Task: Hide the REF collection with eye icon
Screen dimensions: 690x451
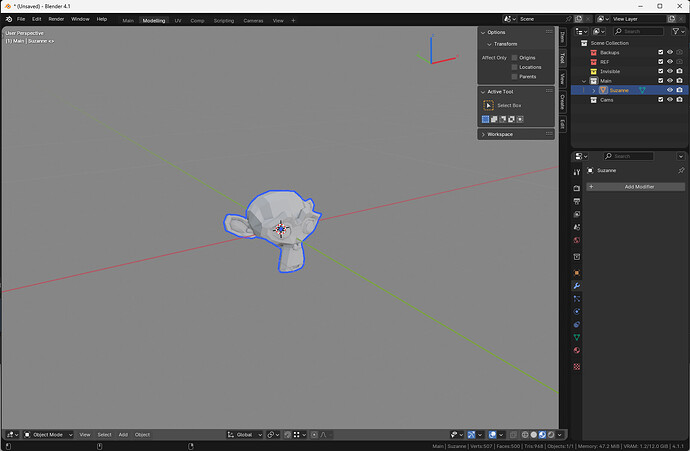Action: [x=670, y=62]
